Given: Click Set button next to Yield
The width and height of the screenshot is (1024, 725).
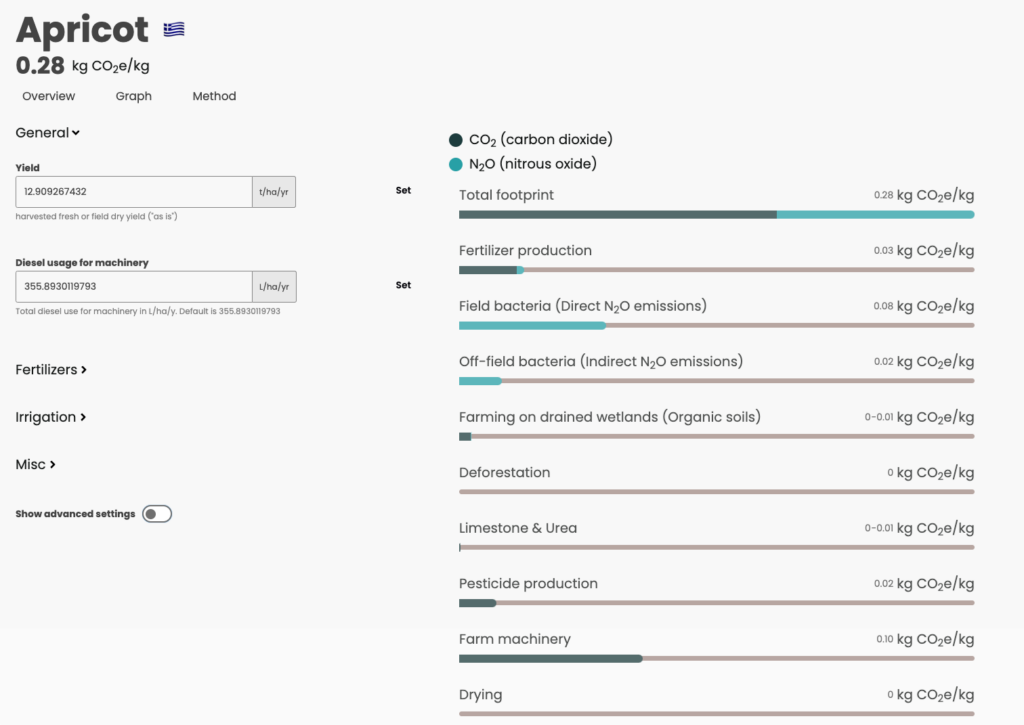Looking at the screenshot, I should (403, 191).
